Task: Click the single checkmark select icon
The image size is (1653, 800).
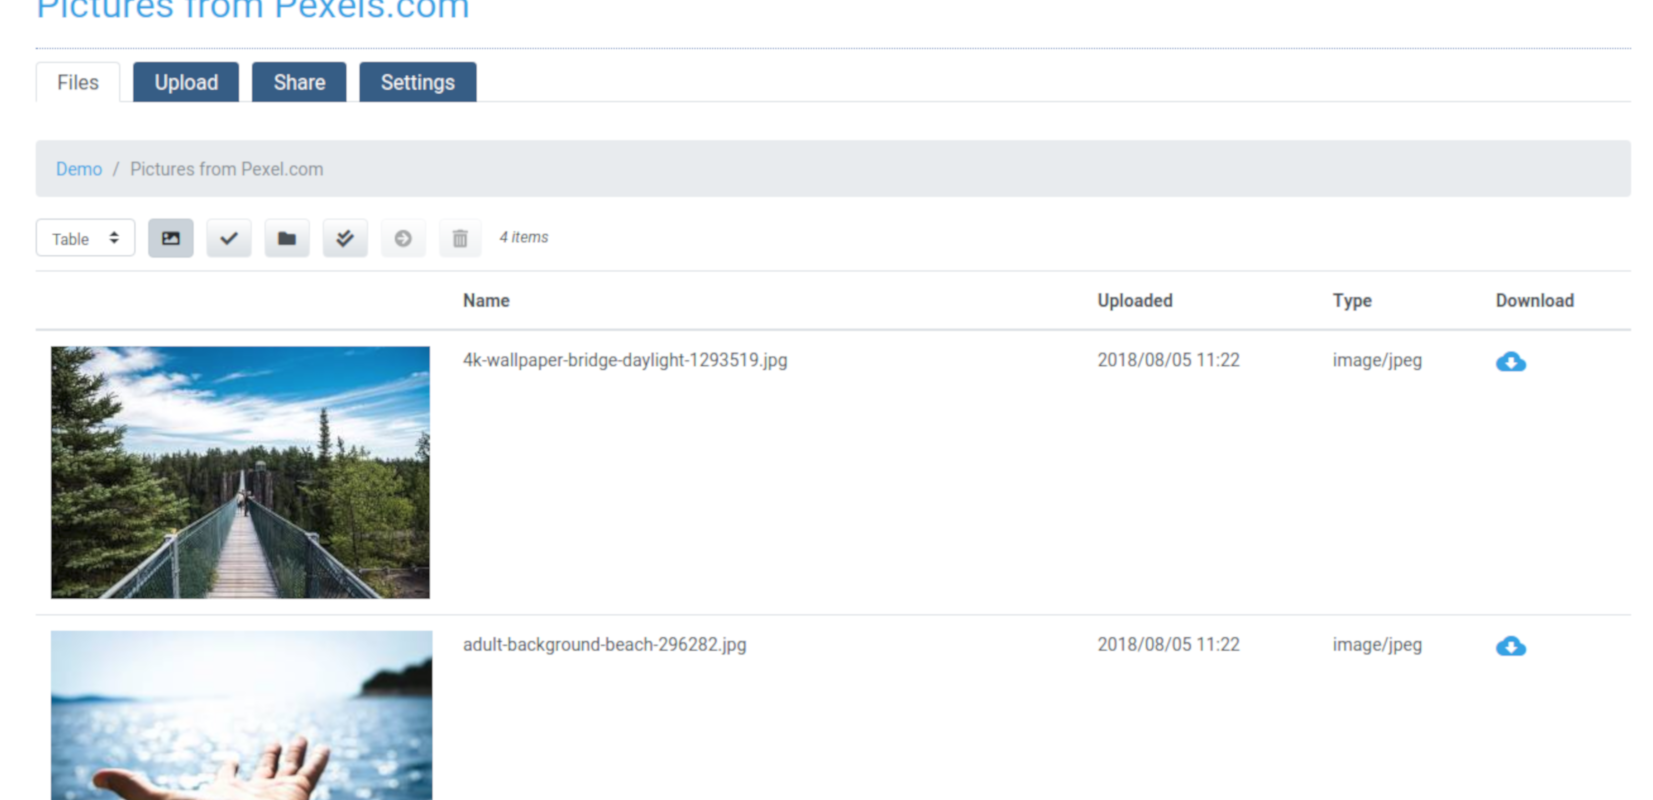Action: coord(229,238)
